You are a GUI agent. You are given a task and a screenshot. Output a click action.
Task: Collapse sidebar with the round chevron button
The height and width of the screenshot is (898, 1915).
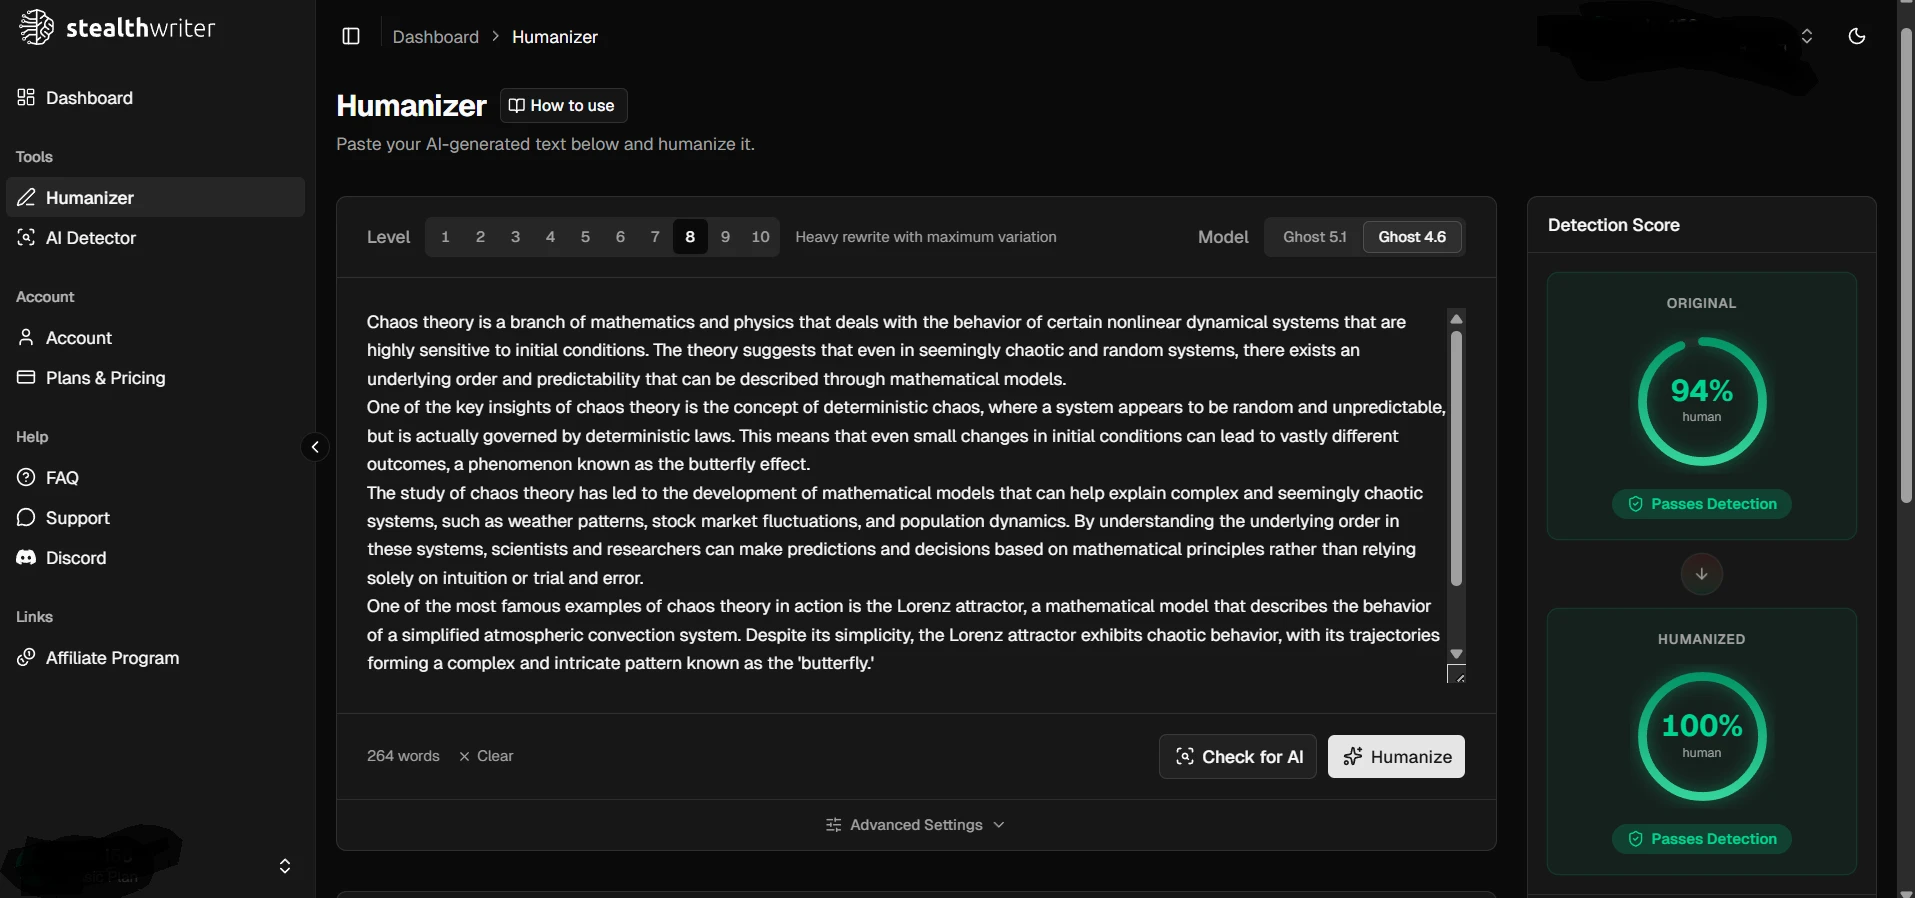pos(315,447)
